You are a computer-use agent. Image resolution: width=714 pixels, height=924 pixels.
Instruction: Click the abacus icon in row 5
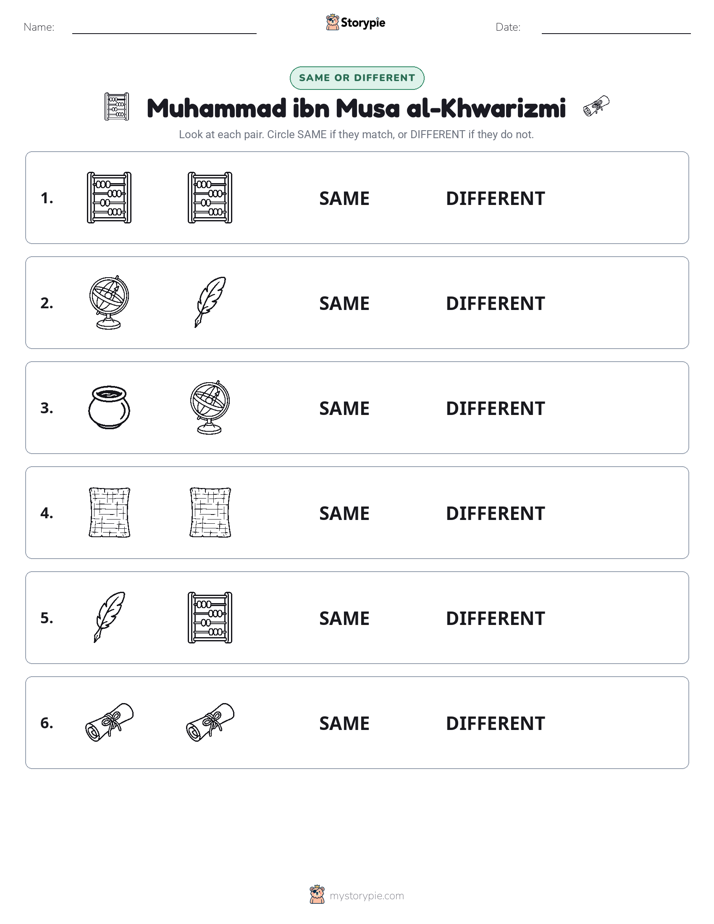click(210, 618)
